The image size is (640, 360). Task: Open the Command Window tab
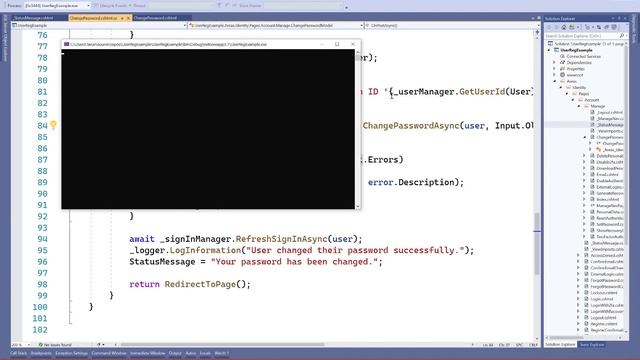point(109,353)
